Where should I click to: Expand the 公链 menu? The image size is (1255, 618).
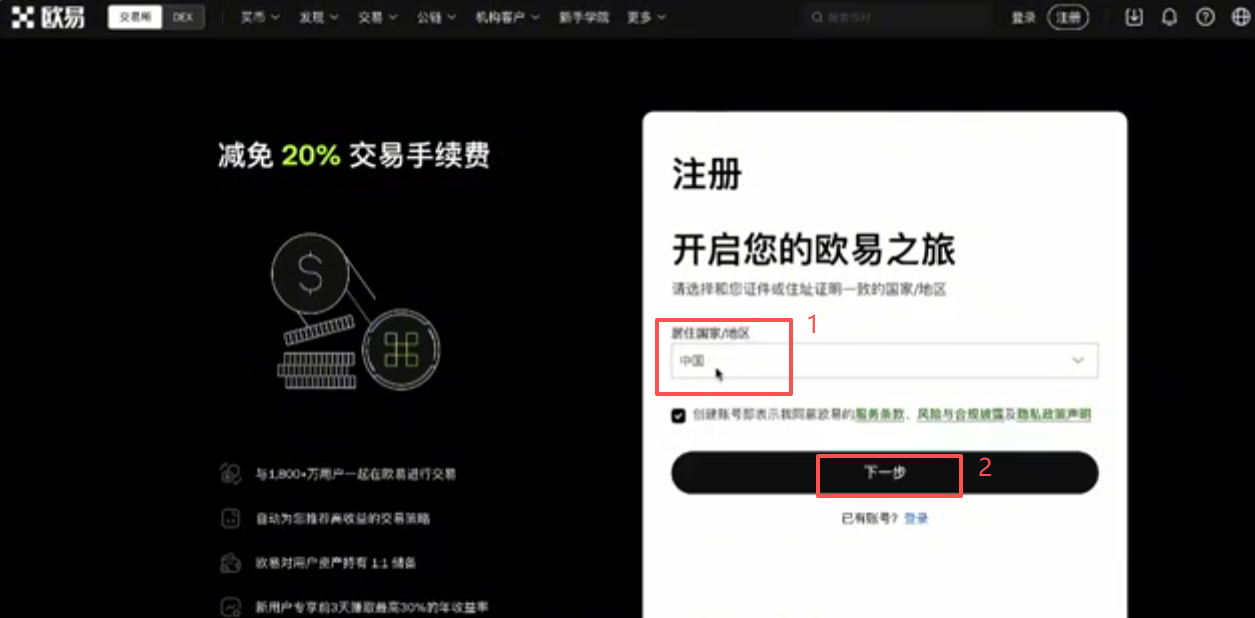coord(436,18)
